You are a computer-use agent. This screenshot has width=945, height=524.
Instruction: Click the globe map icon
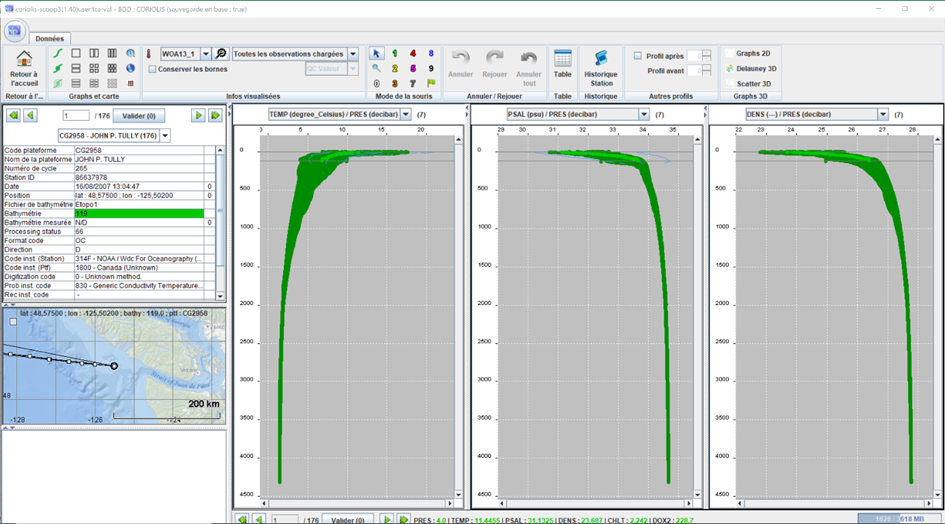point(130,69)
